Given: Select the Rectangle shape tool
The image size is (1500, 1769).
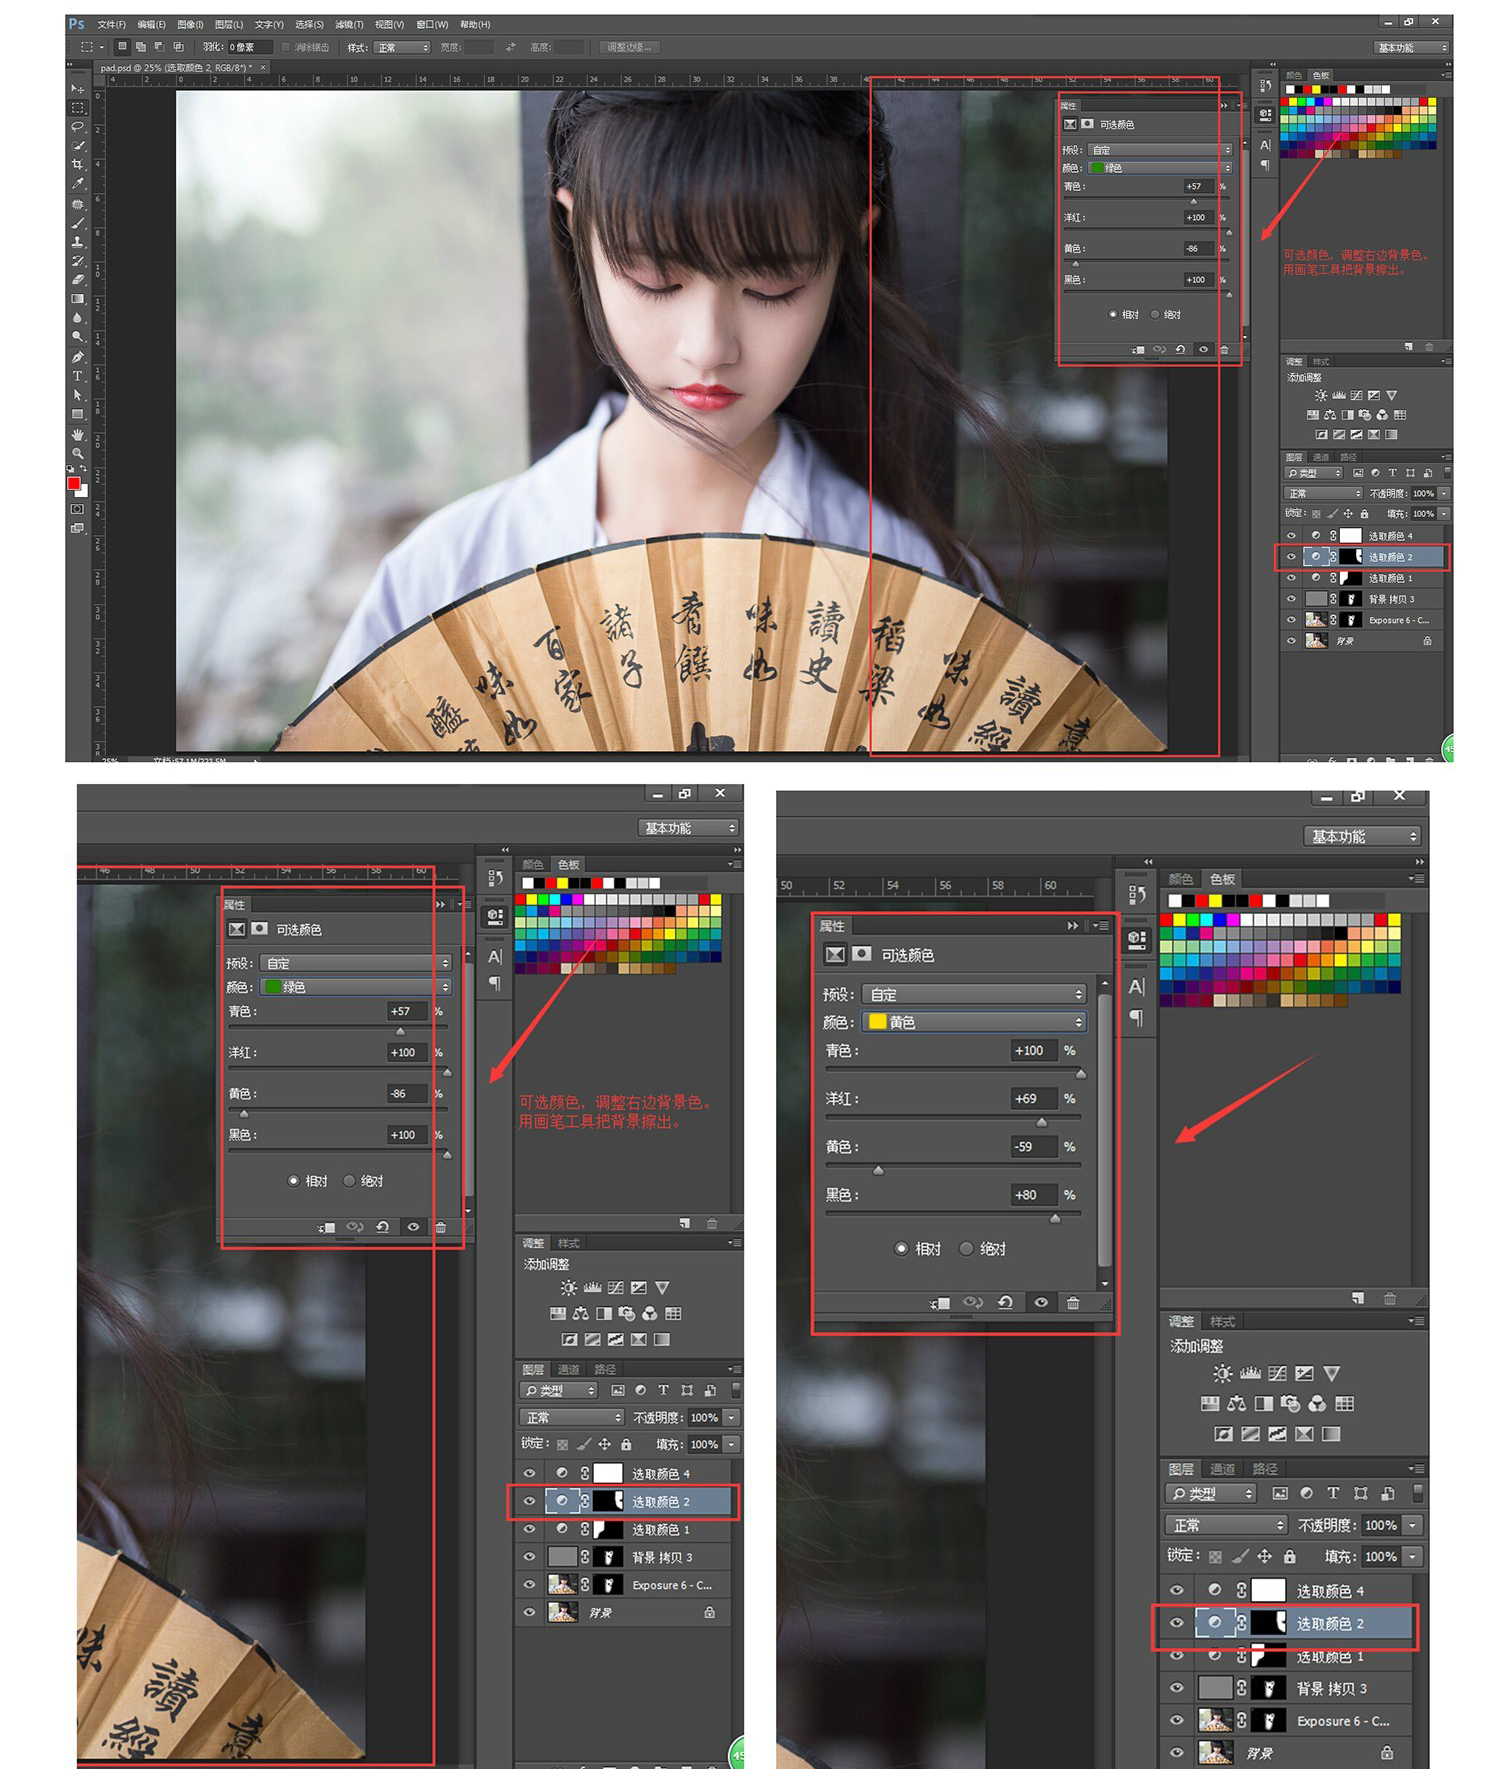Looking at the screenshot, I should [77, 414].
